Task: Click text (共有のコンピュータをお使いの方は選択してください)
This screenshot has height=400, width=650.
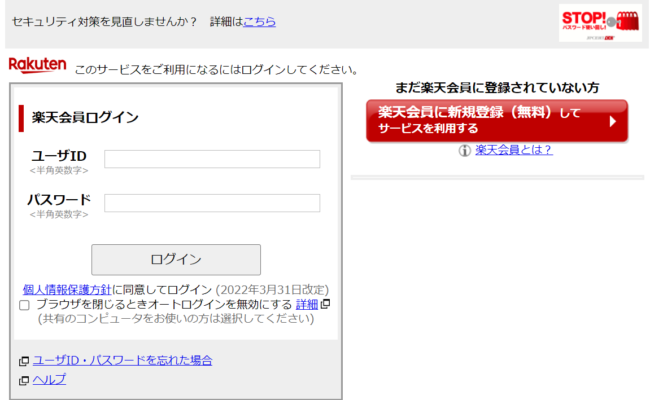Action: point(176,318)
